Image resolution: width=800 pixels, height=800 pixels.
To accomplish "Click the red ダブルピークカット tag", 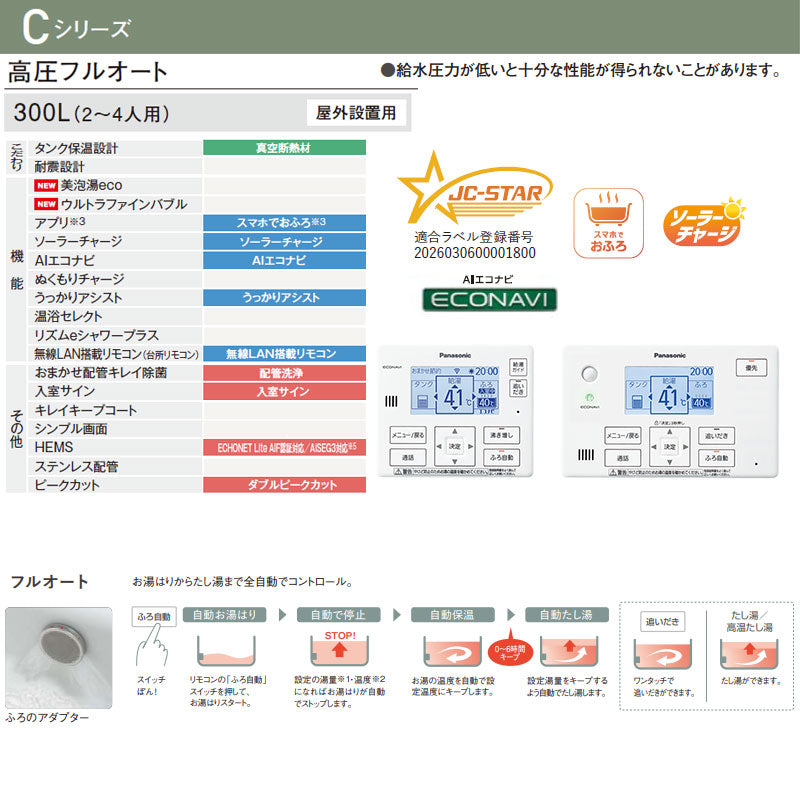I will (284, 484).
